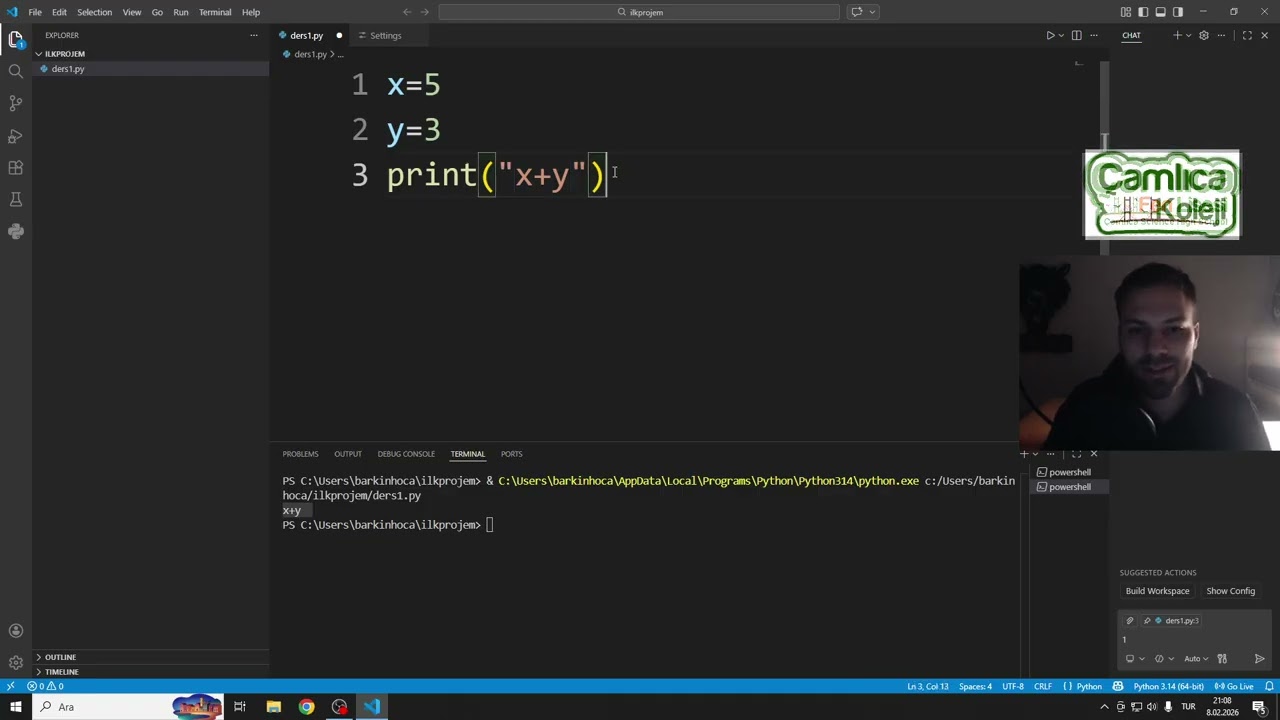Open the Python extension sidebar view
The width and height of the screenshot is (1280, 720).
click(16, 231)
